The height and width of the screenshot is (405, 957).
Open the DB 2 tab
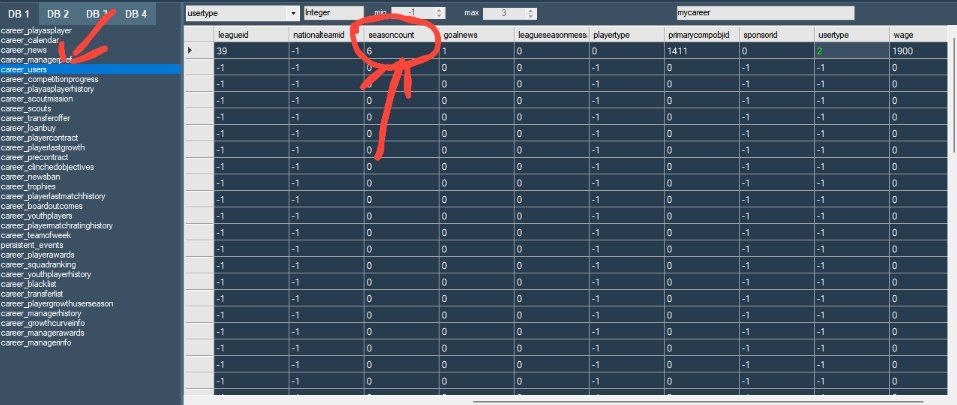pos(58,14)
